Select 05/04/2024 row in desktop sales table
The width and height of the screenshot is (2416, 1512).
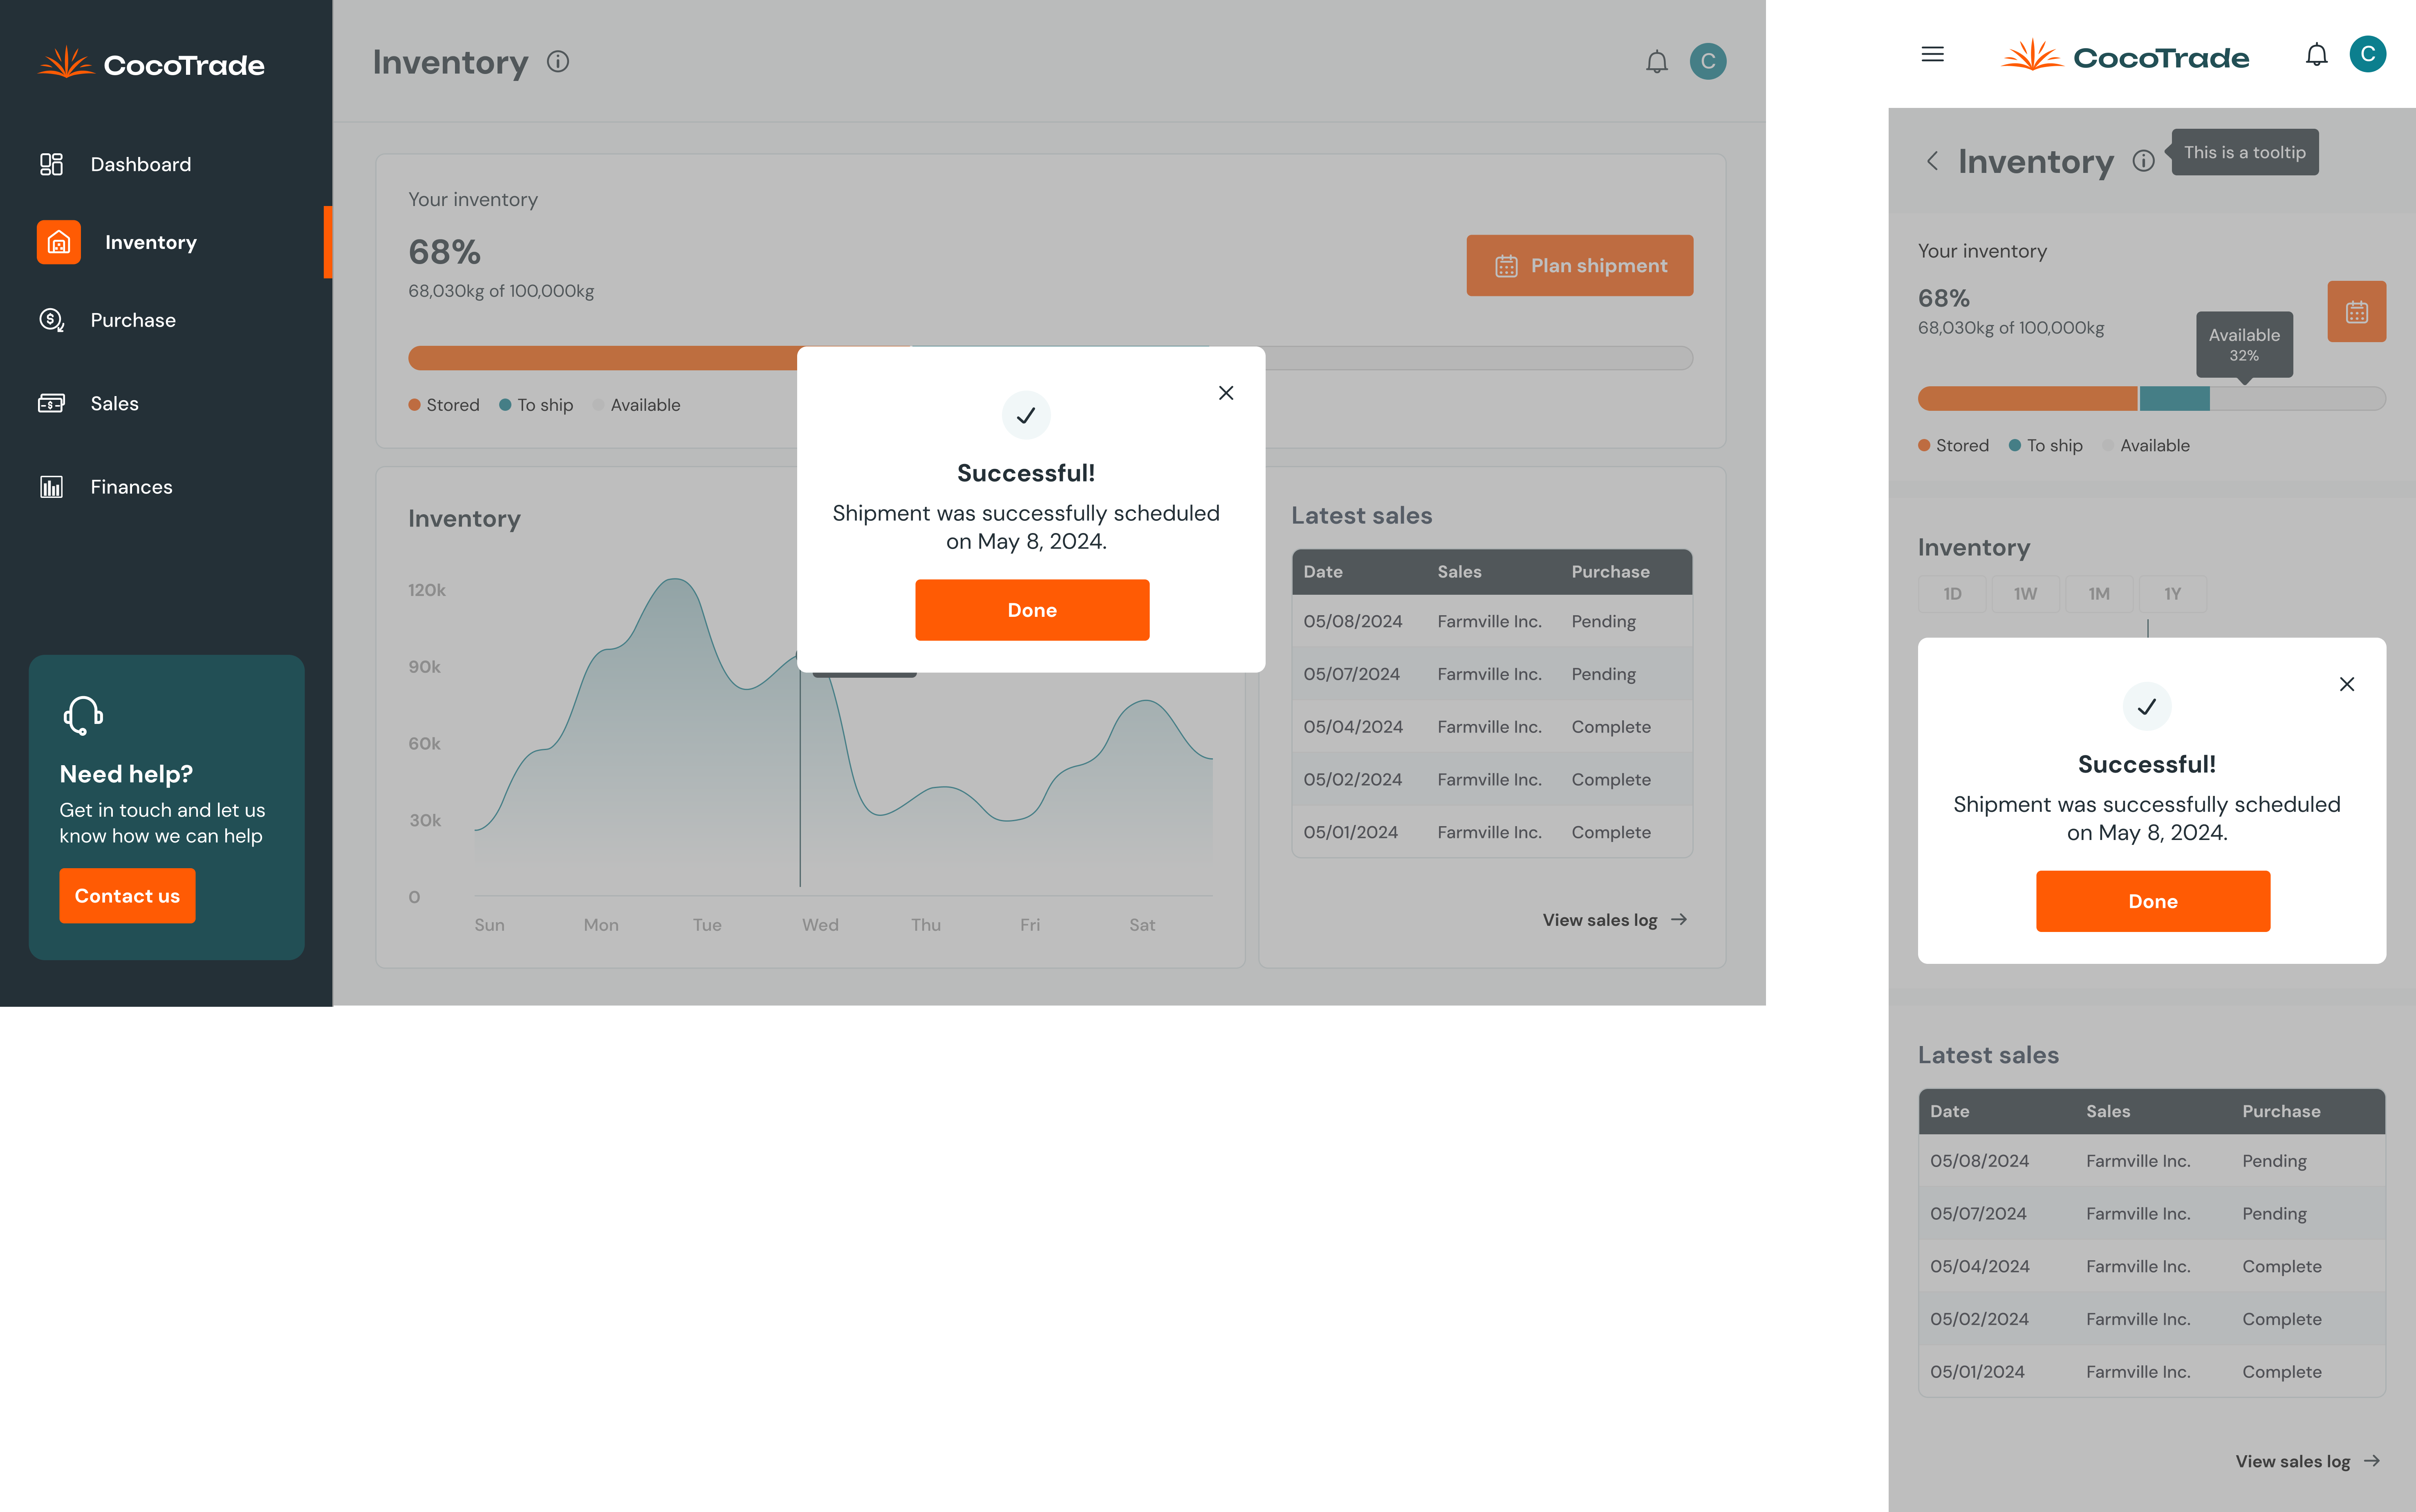pos(1492,727)
